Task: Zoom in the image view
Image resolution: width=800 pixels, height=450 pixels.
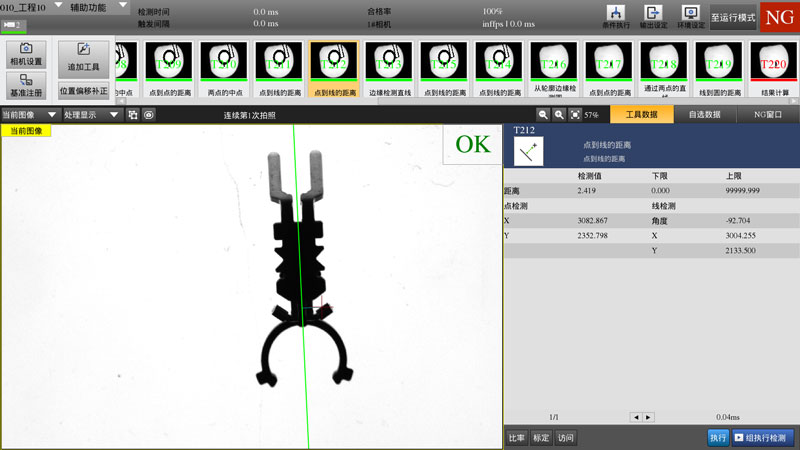Action: pyautogui.click(x=559, y=115)
